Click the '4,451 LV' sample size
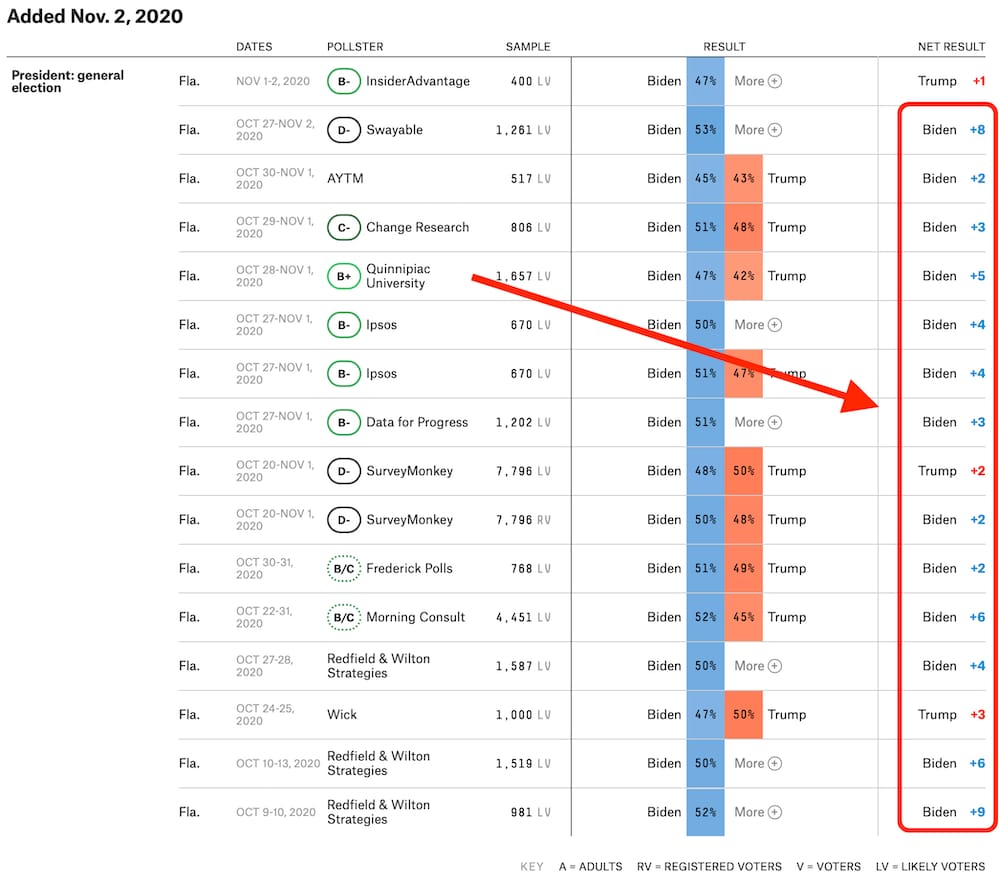 pyautogui.click(x=523, y=617)
